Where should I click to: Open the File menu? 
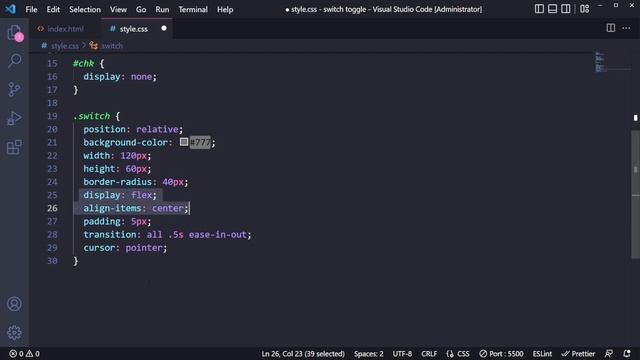pyautogui.click(x=31, y=9)
